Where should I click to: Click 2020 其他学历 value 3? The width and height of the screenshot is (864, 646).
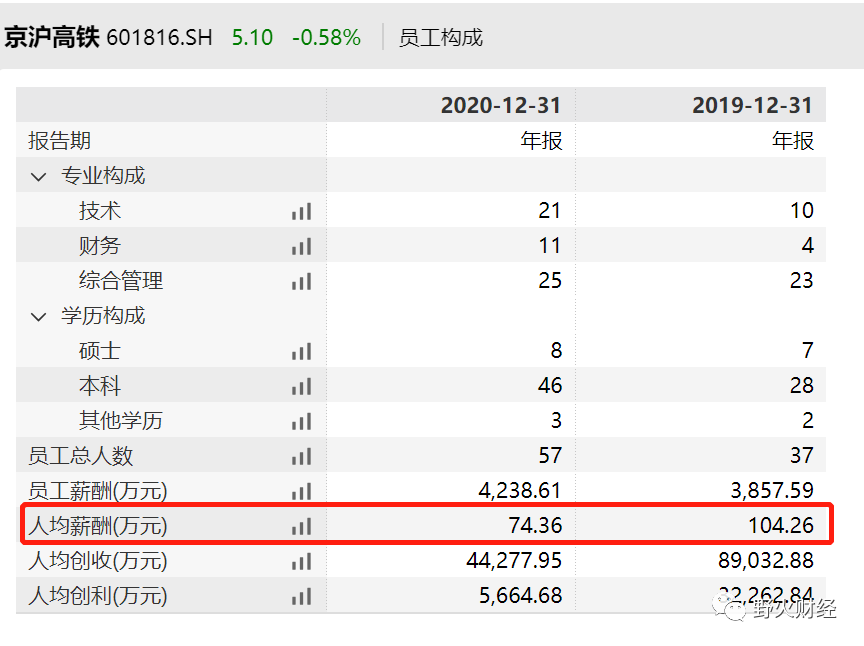pyautogui.click(x=556, y=421)
